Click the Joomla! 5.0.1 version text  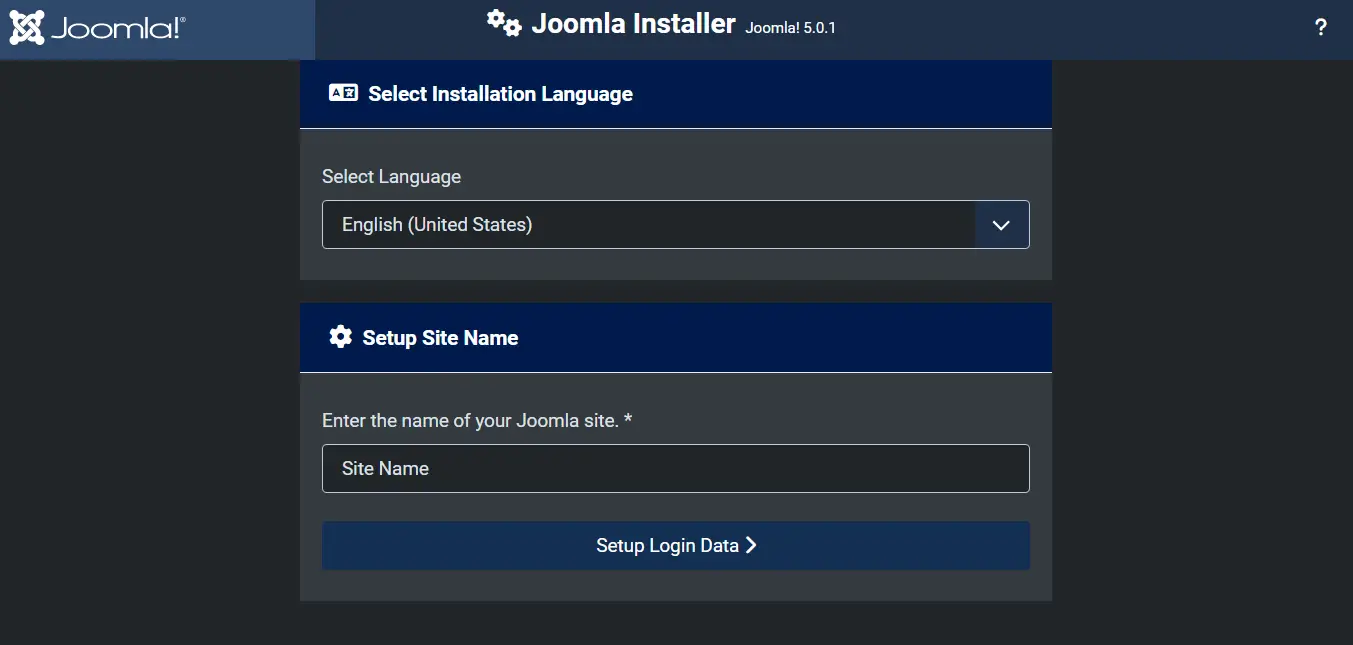(790, 28)
